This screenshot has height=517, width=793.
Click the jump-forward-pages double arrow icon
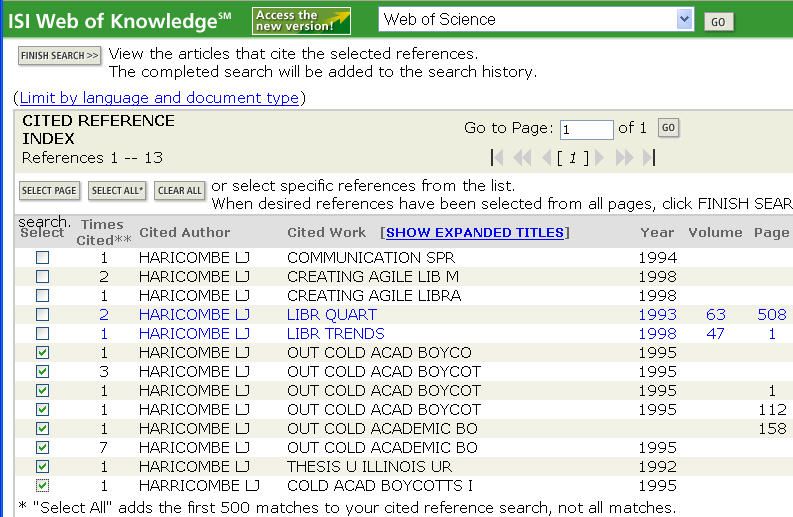coord(624,158)
